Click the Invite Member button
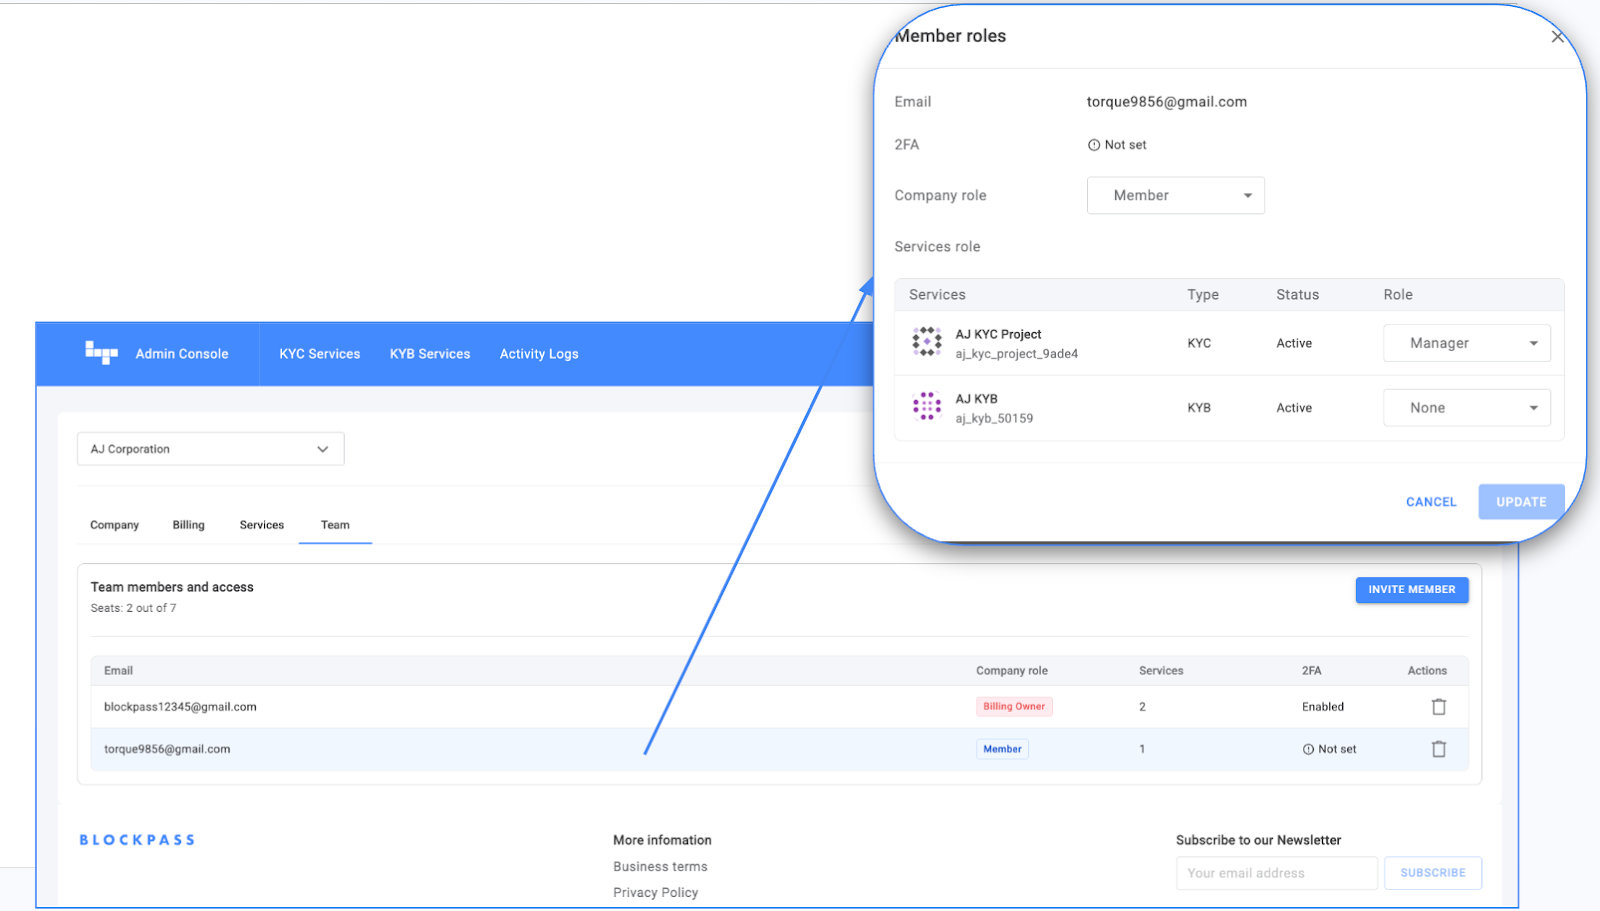The width and height of the screenshot is (1600, 911). pos(1411,590)
